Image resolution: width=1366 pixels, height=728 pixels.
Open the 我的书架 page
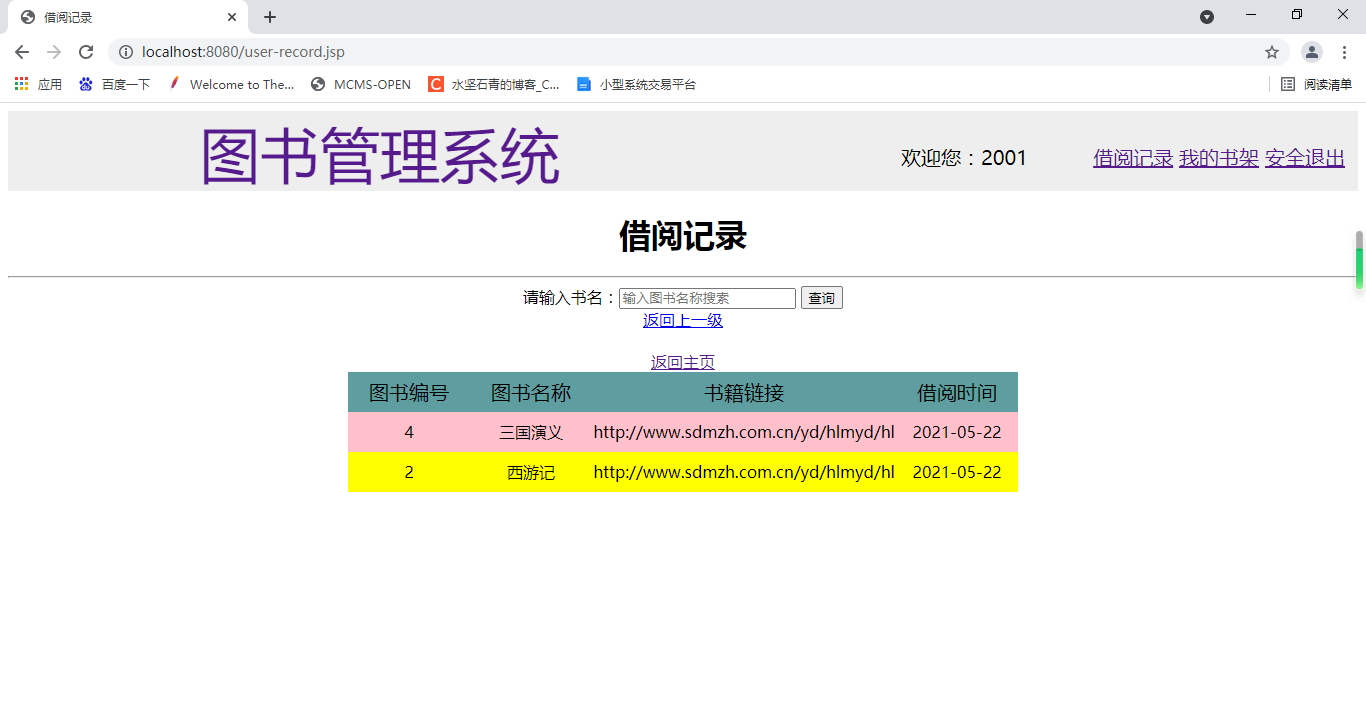click(x=1218, y=157)
